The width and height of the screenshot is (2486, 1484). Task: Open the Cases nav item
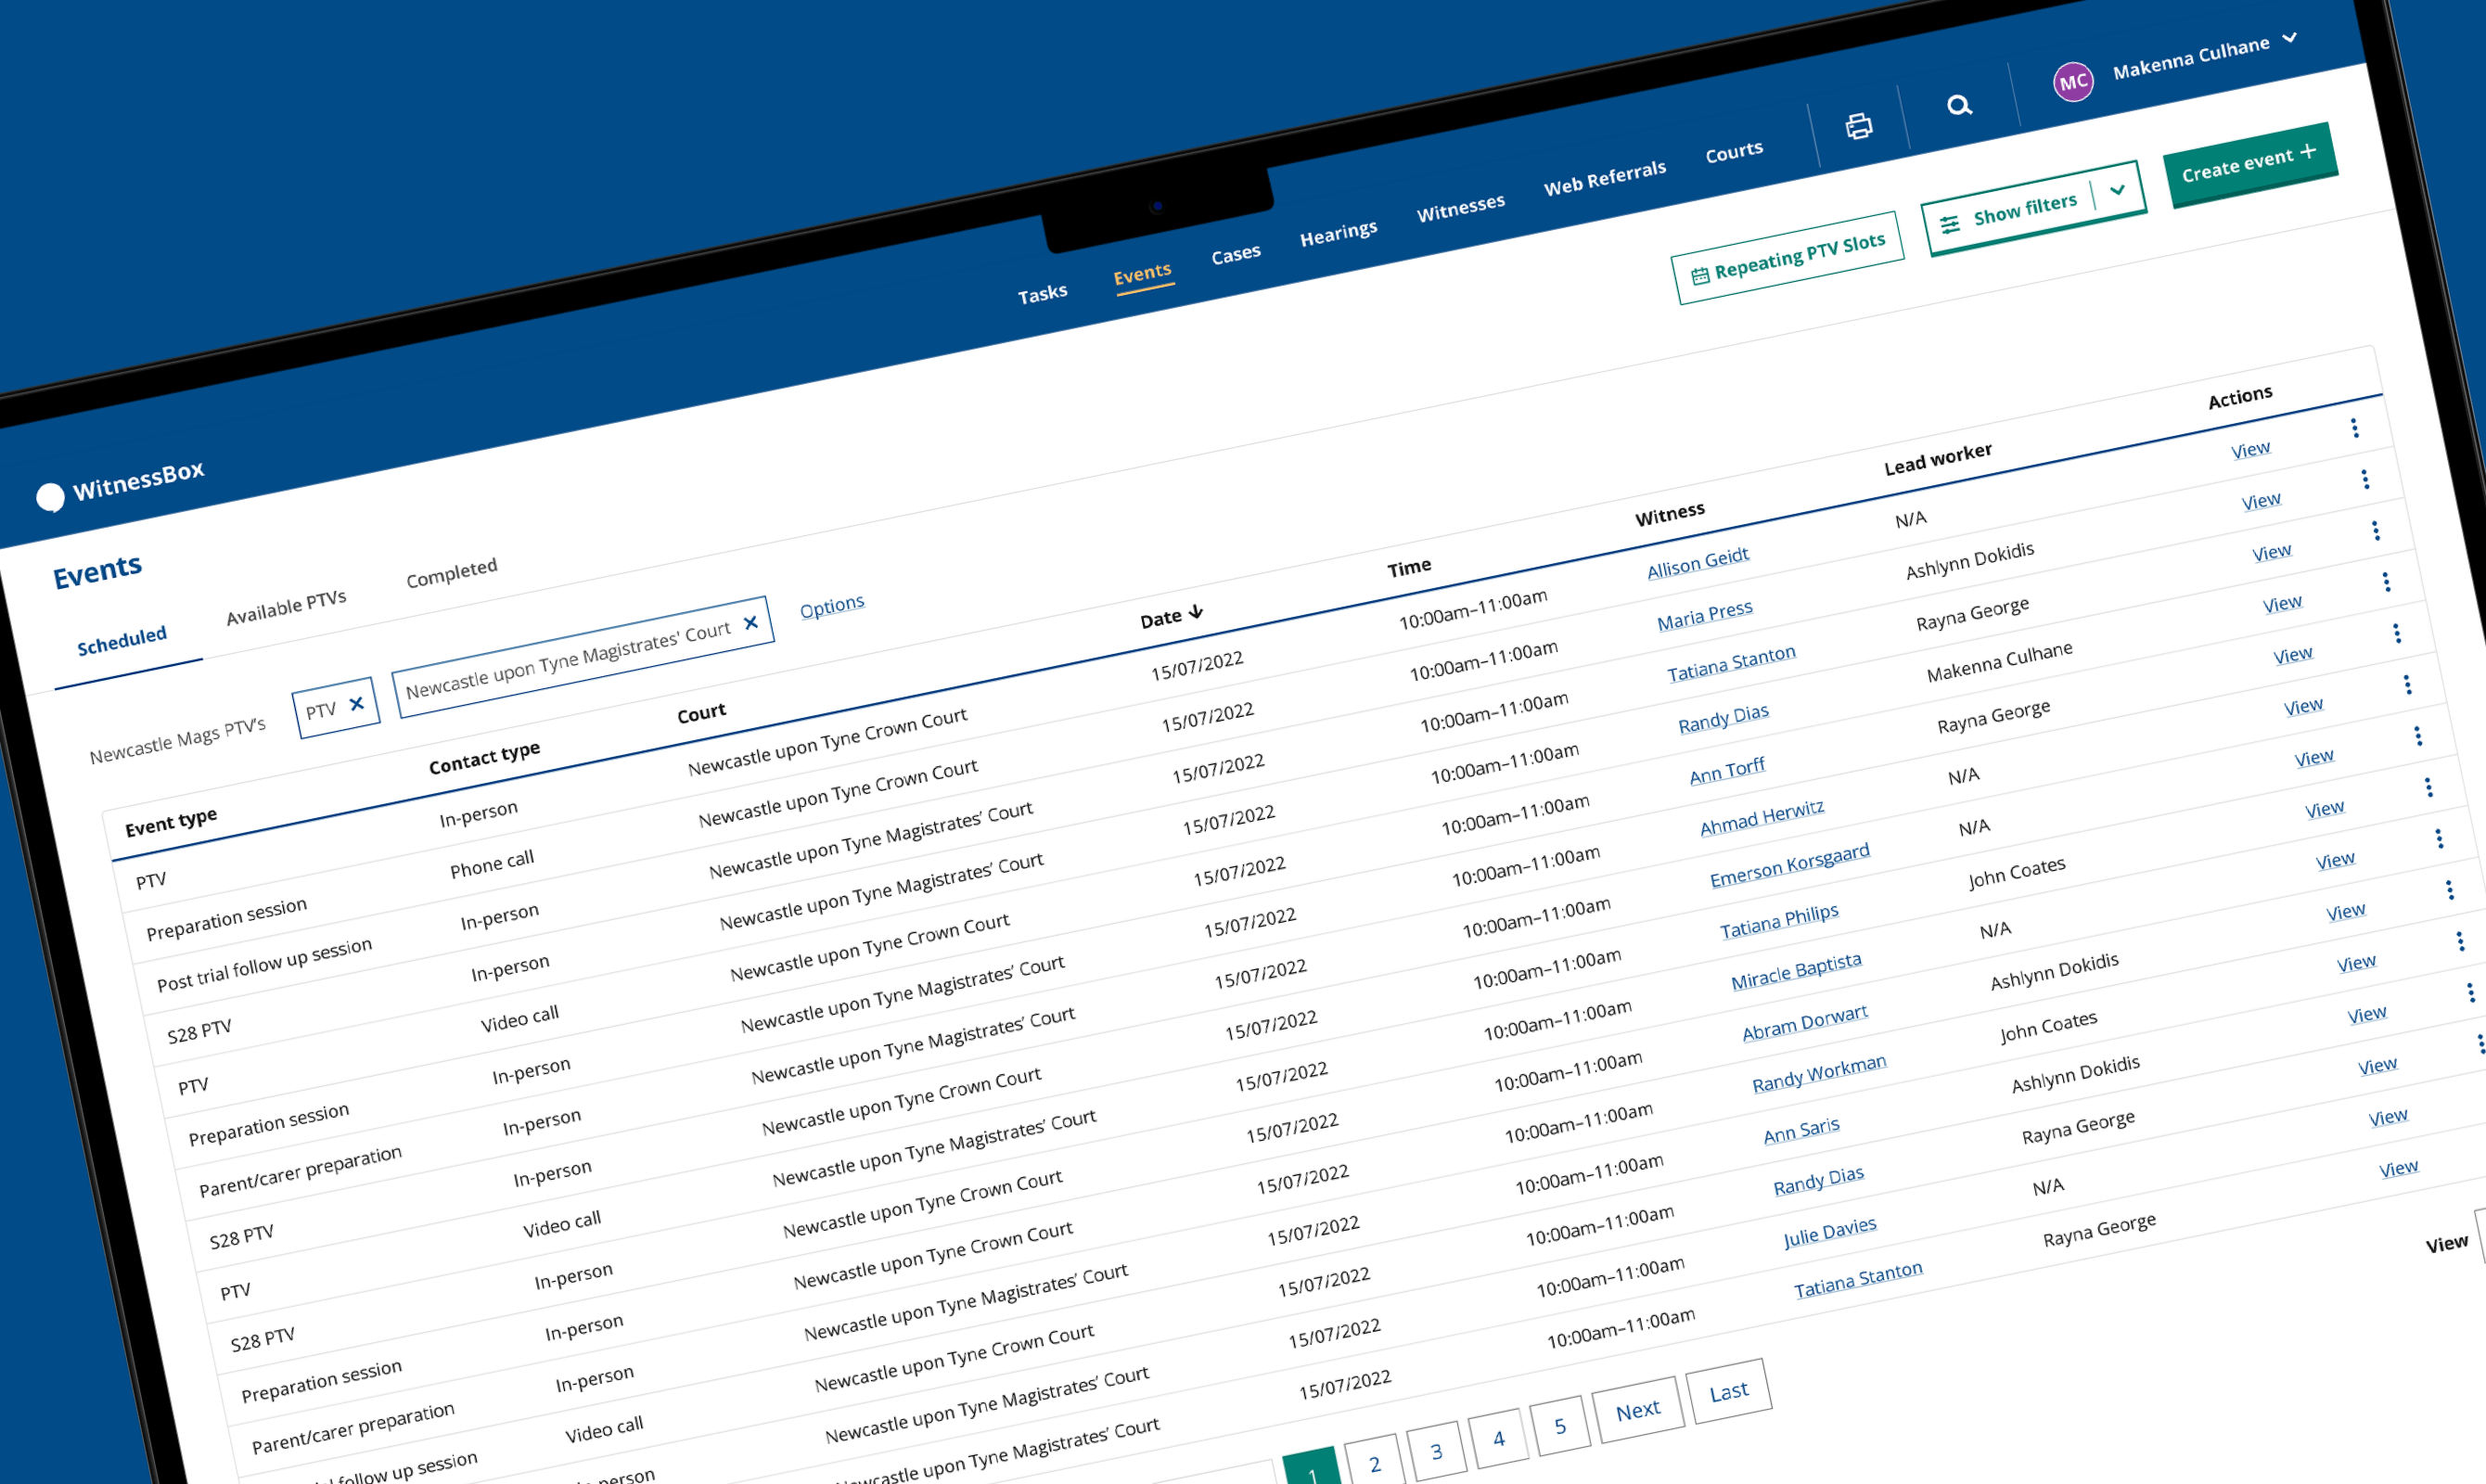coord(1235,254)
